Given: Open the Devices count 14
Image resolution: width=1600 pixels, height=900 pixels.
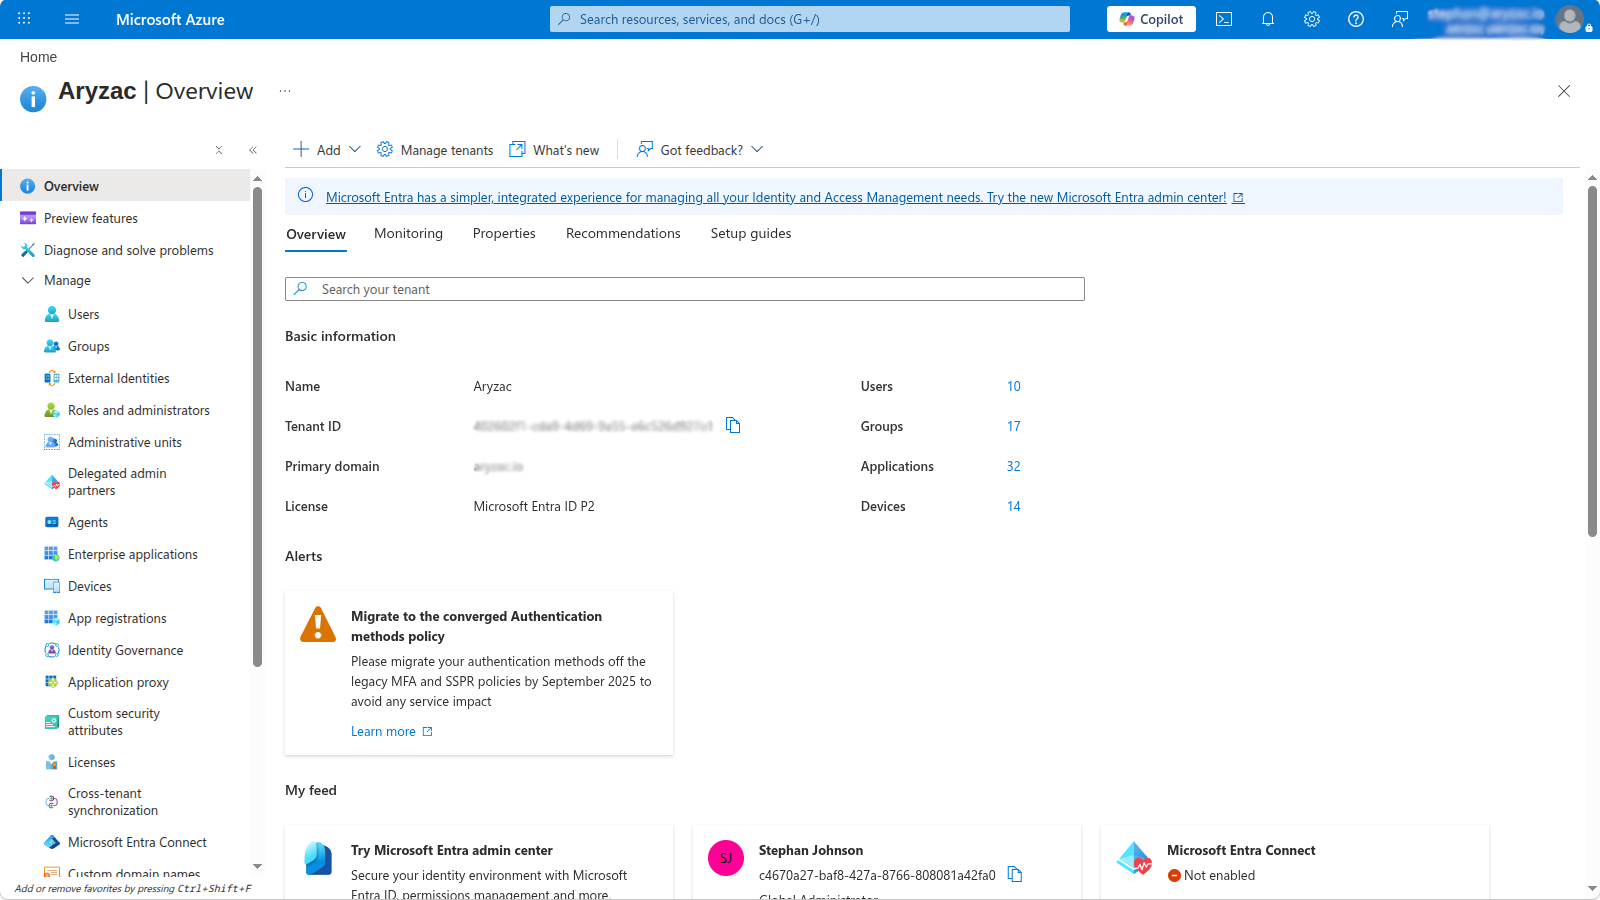Looking at the screenshot, I should click(x=1014, y=506).
